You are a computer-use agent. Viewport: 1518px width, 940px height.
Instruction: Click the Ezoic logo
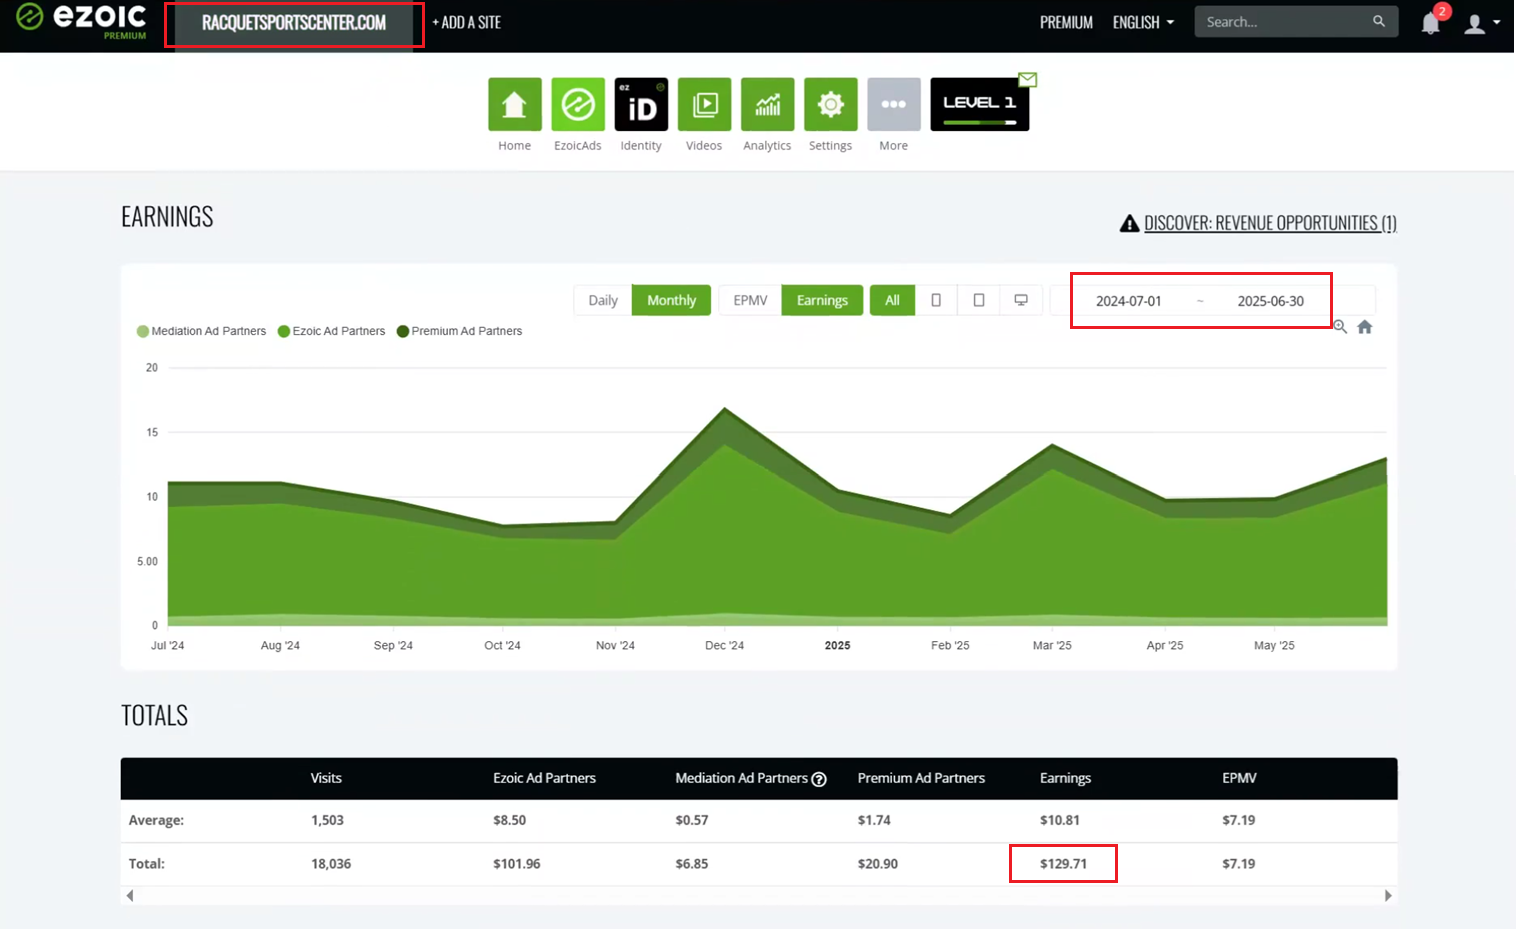coord(81,20)
